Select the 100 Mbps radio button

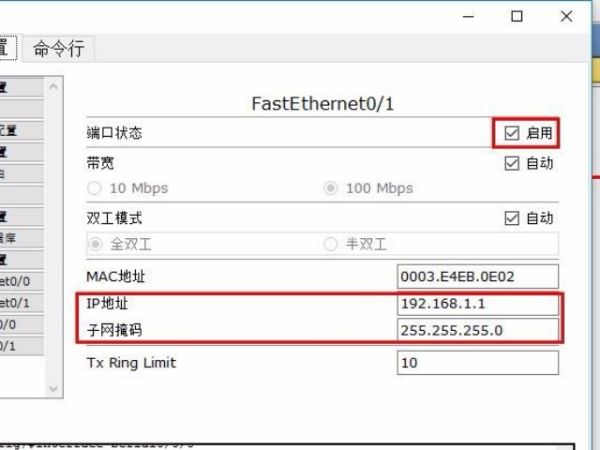(x=331, y=188)
